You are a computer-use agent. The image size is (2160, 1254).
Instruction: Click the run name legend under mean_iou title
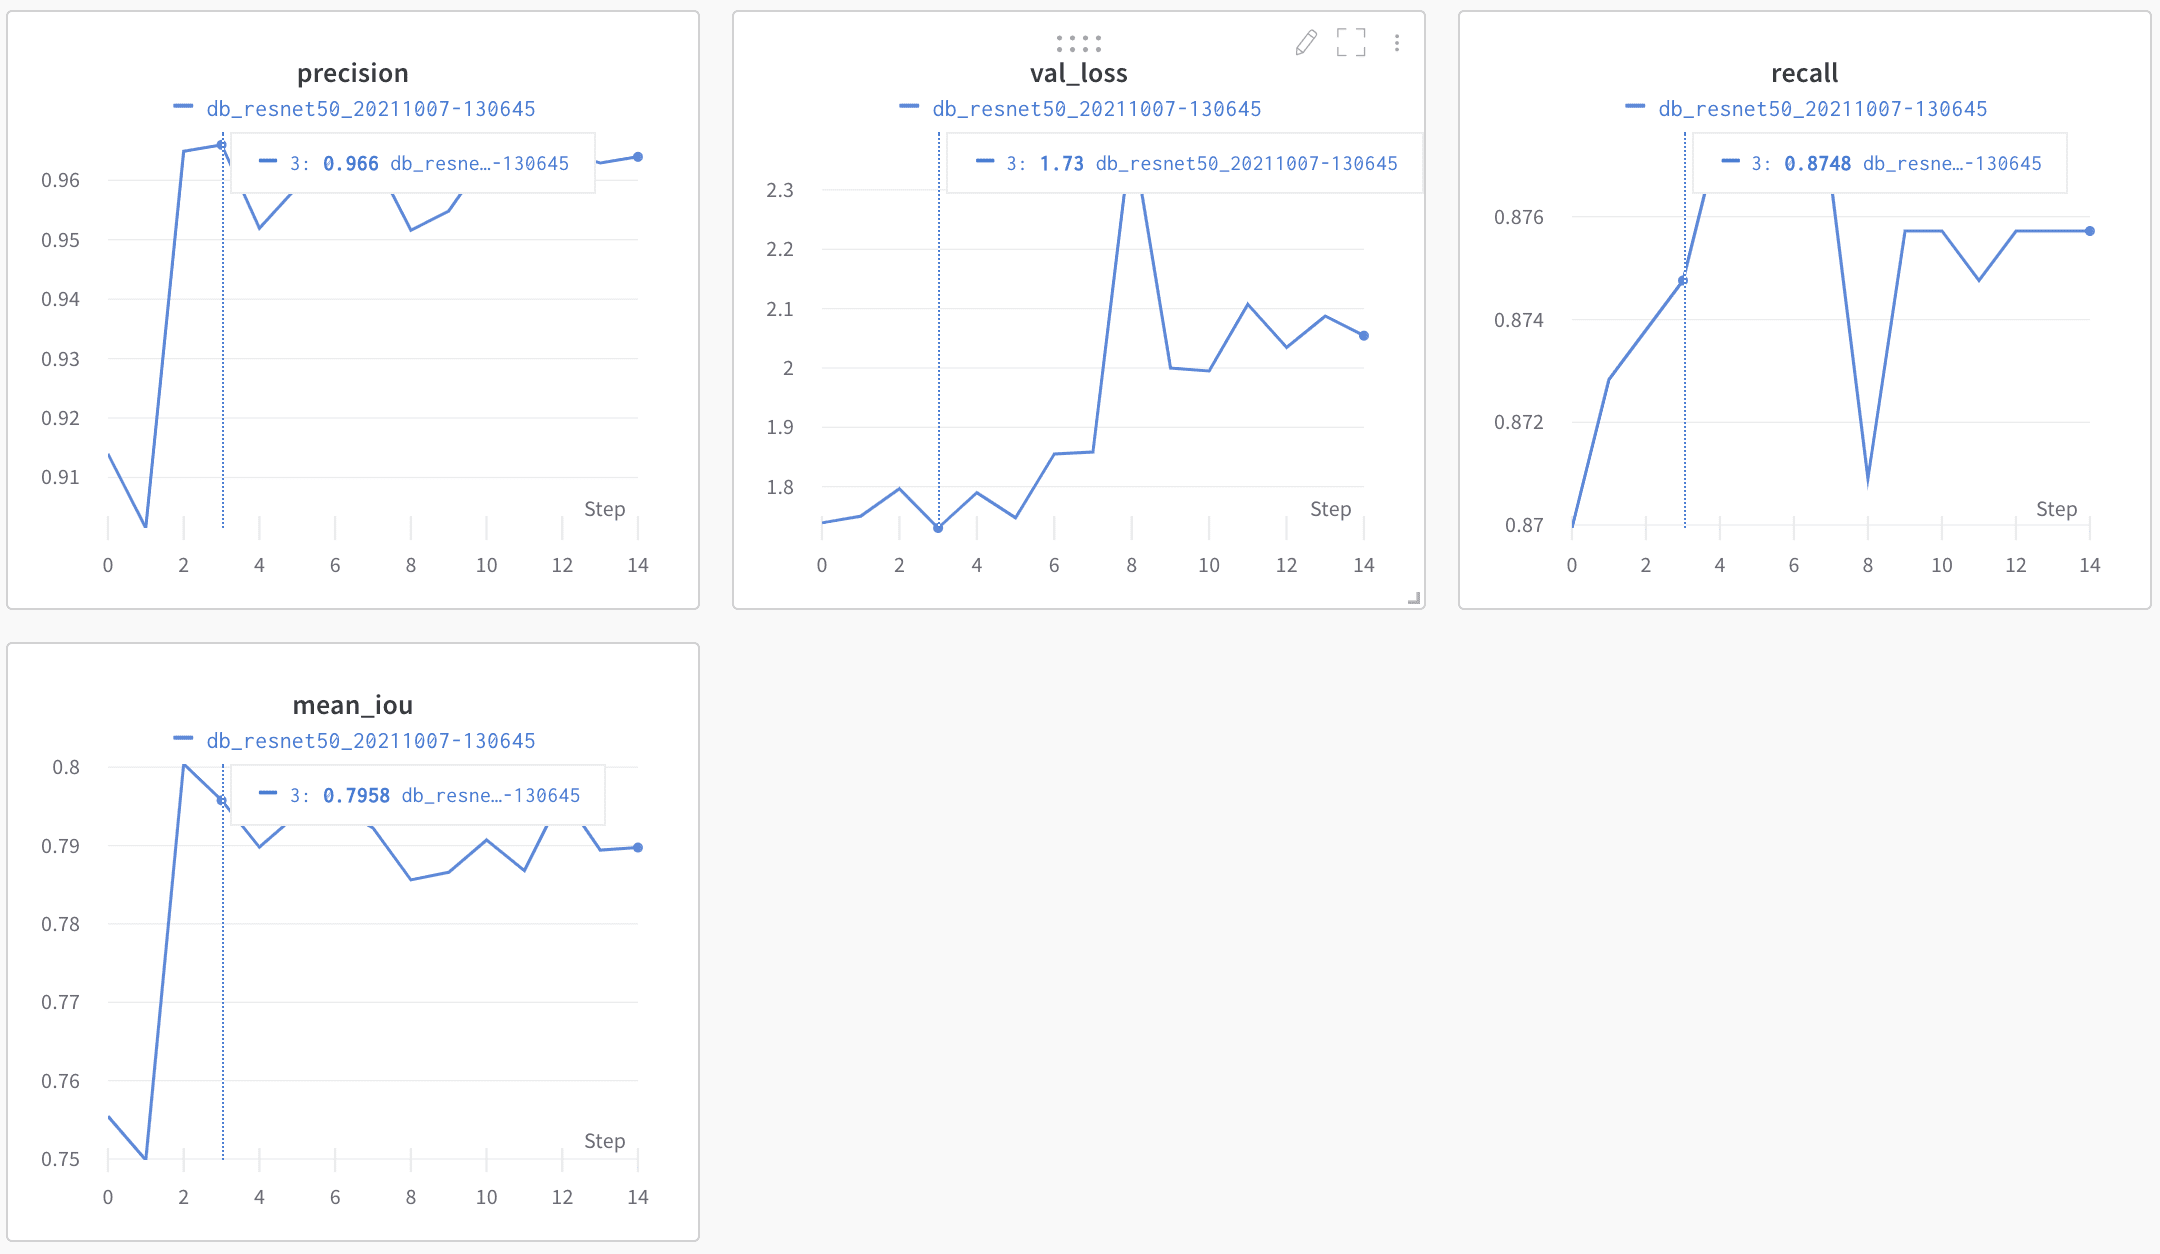coord(370,741)
